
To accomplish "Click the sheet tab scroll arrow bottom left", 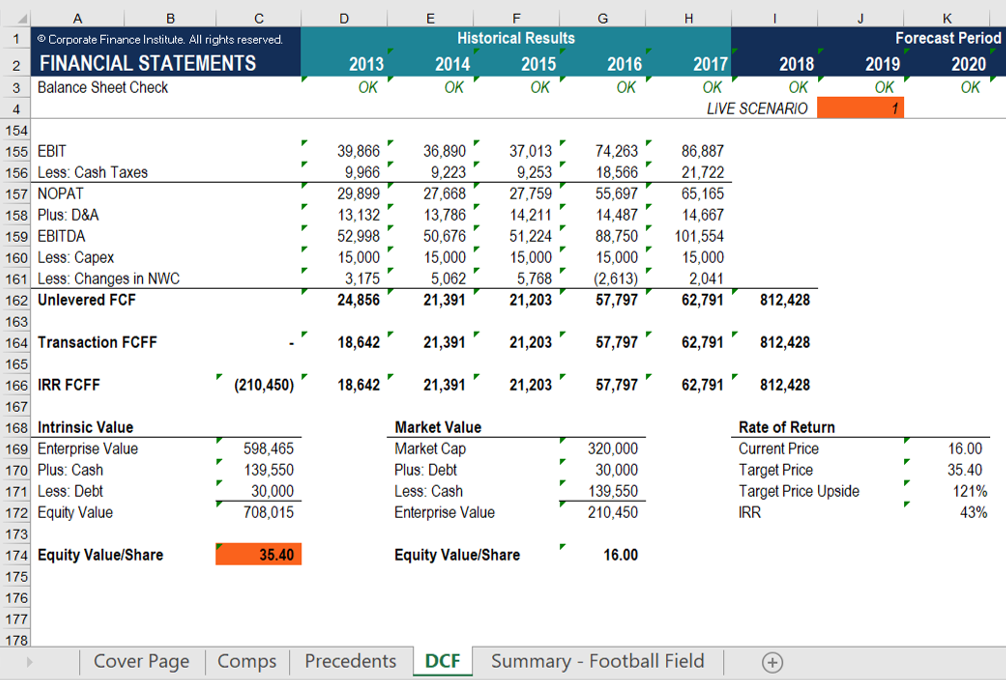I will tap(30, 661).
